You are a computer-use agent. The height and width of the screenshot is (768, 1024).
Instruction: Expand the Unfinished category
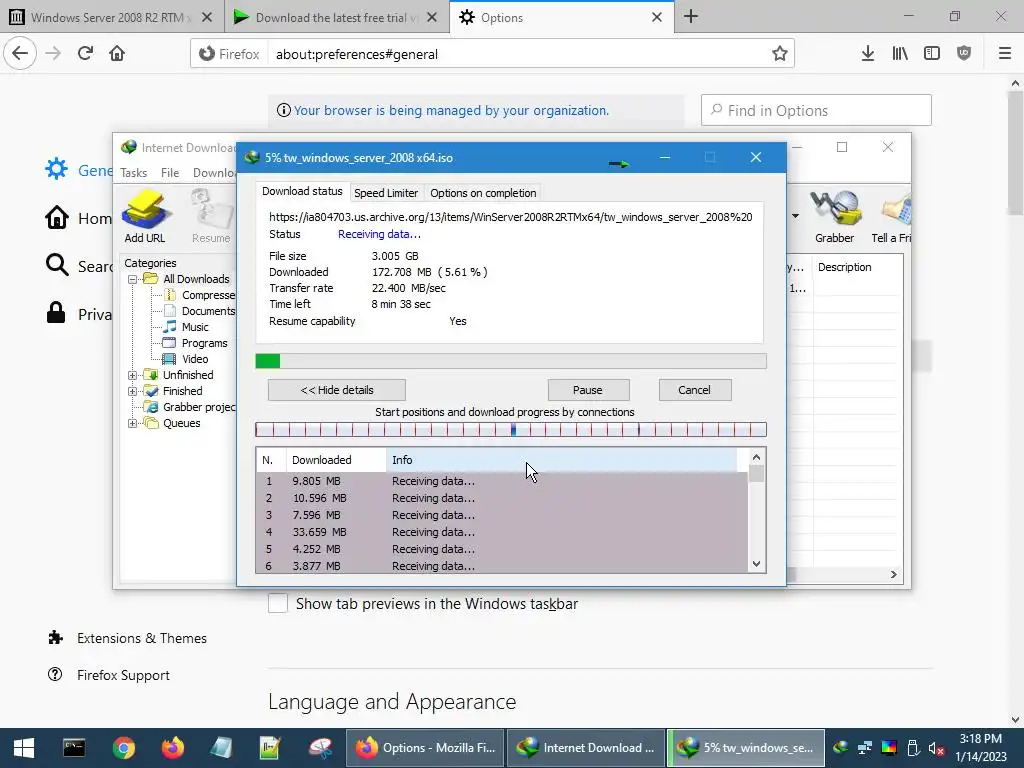coord(133,375)
